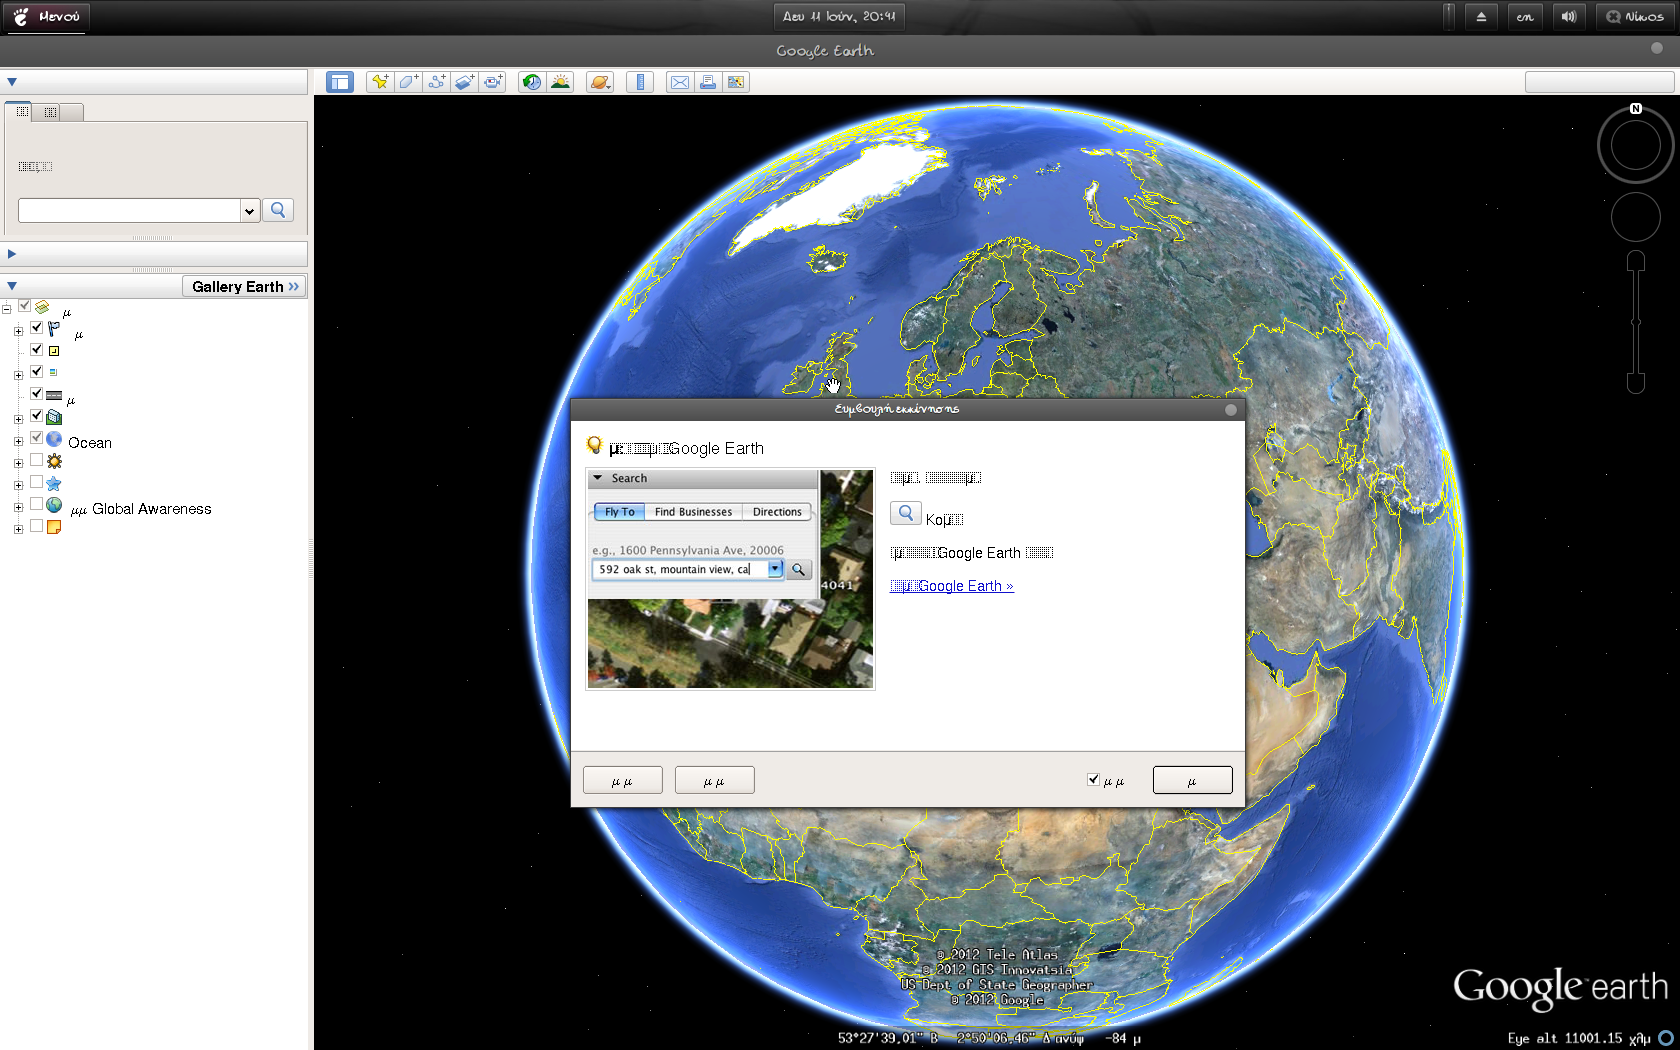This screenshot has height=1050, width=1680.
Task: Click the first button at dialog bottom-left
Action: coord(623,780)
